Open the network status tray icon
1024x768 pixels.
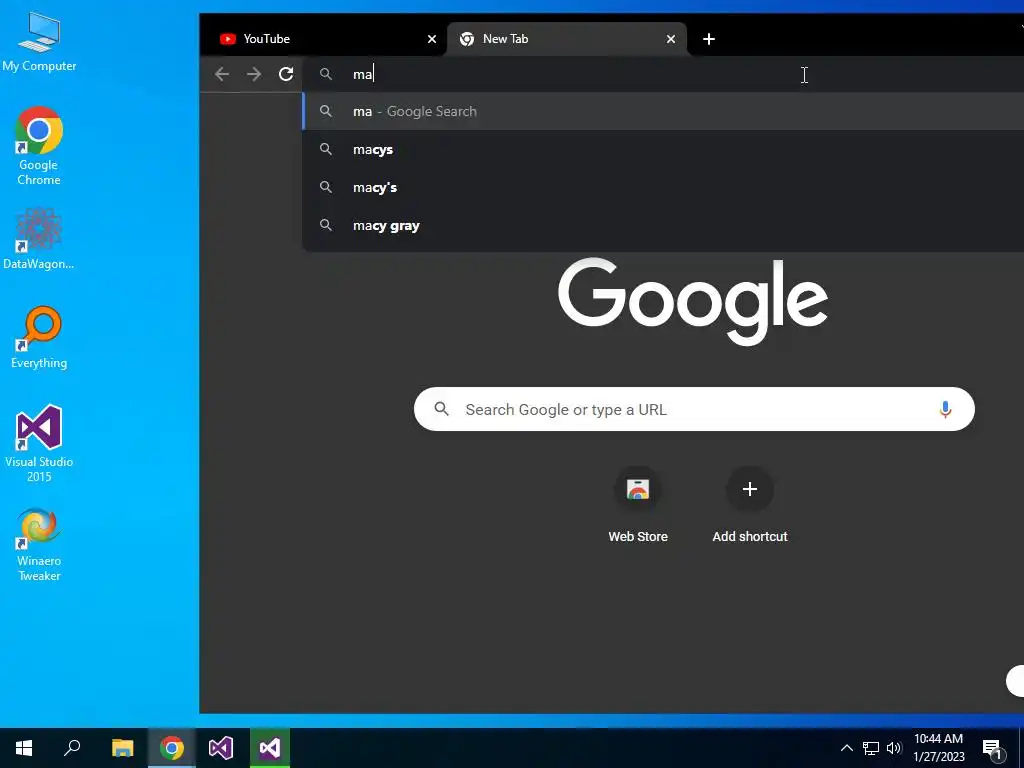click(871, 748)
